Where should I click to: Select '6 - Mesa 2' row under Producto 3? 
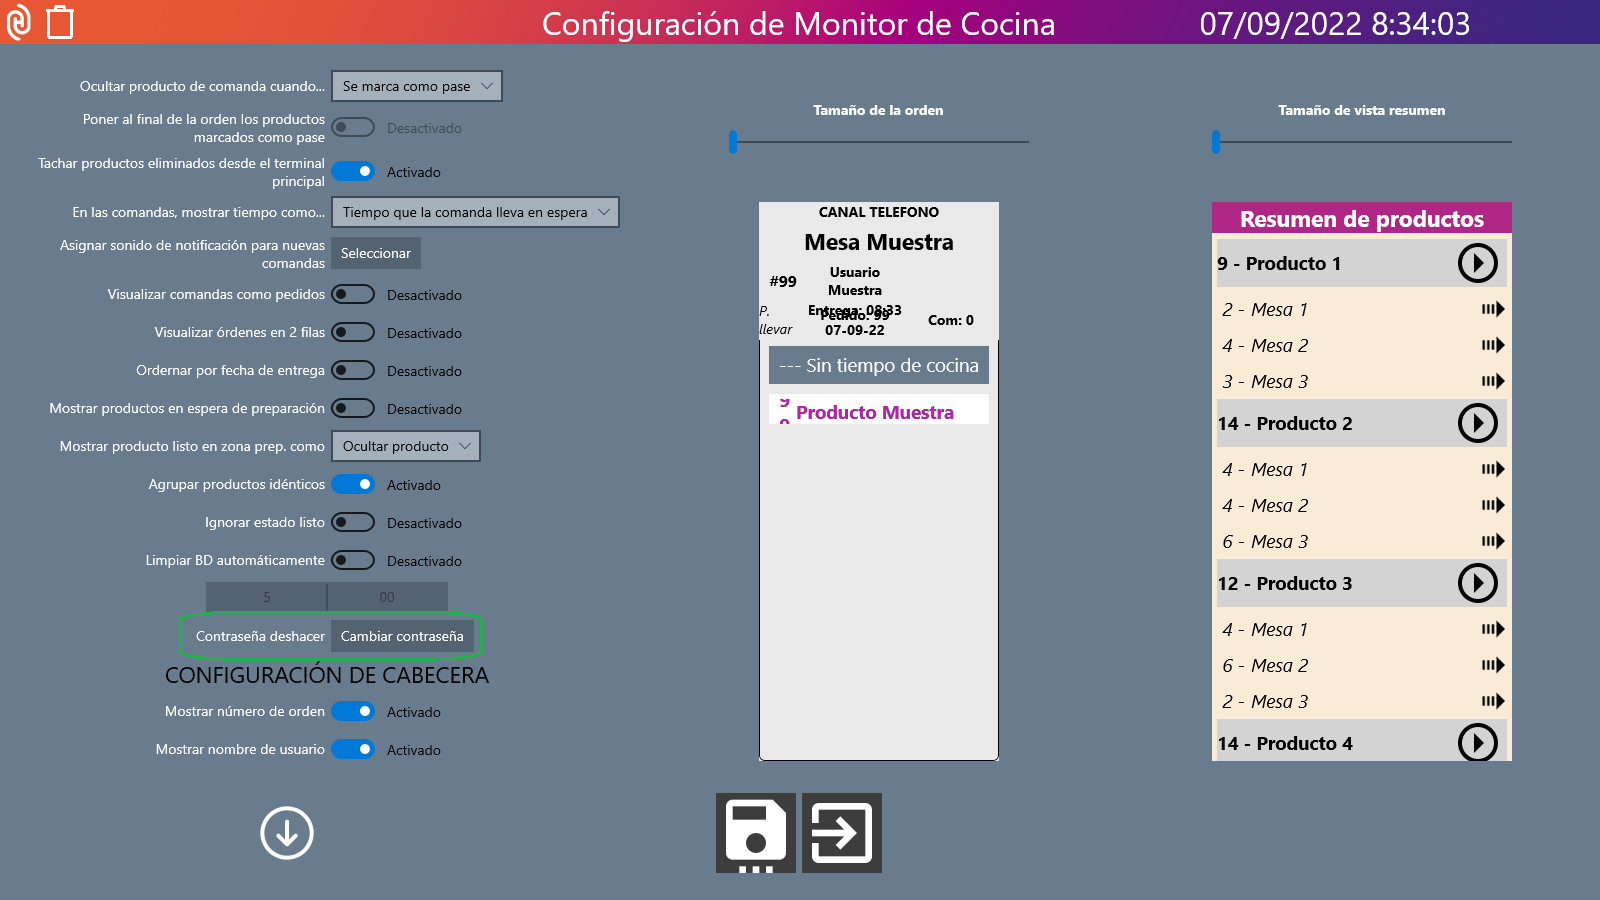coord(1361,666)
